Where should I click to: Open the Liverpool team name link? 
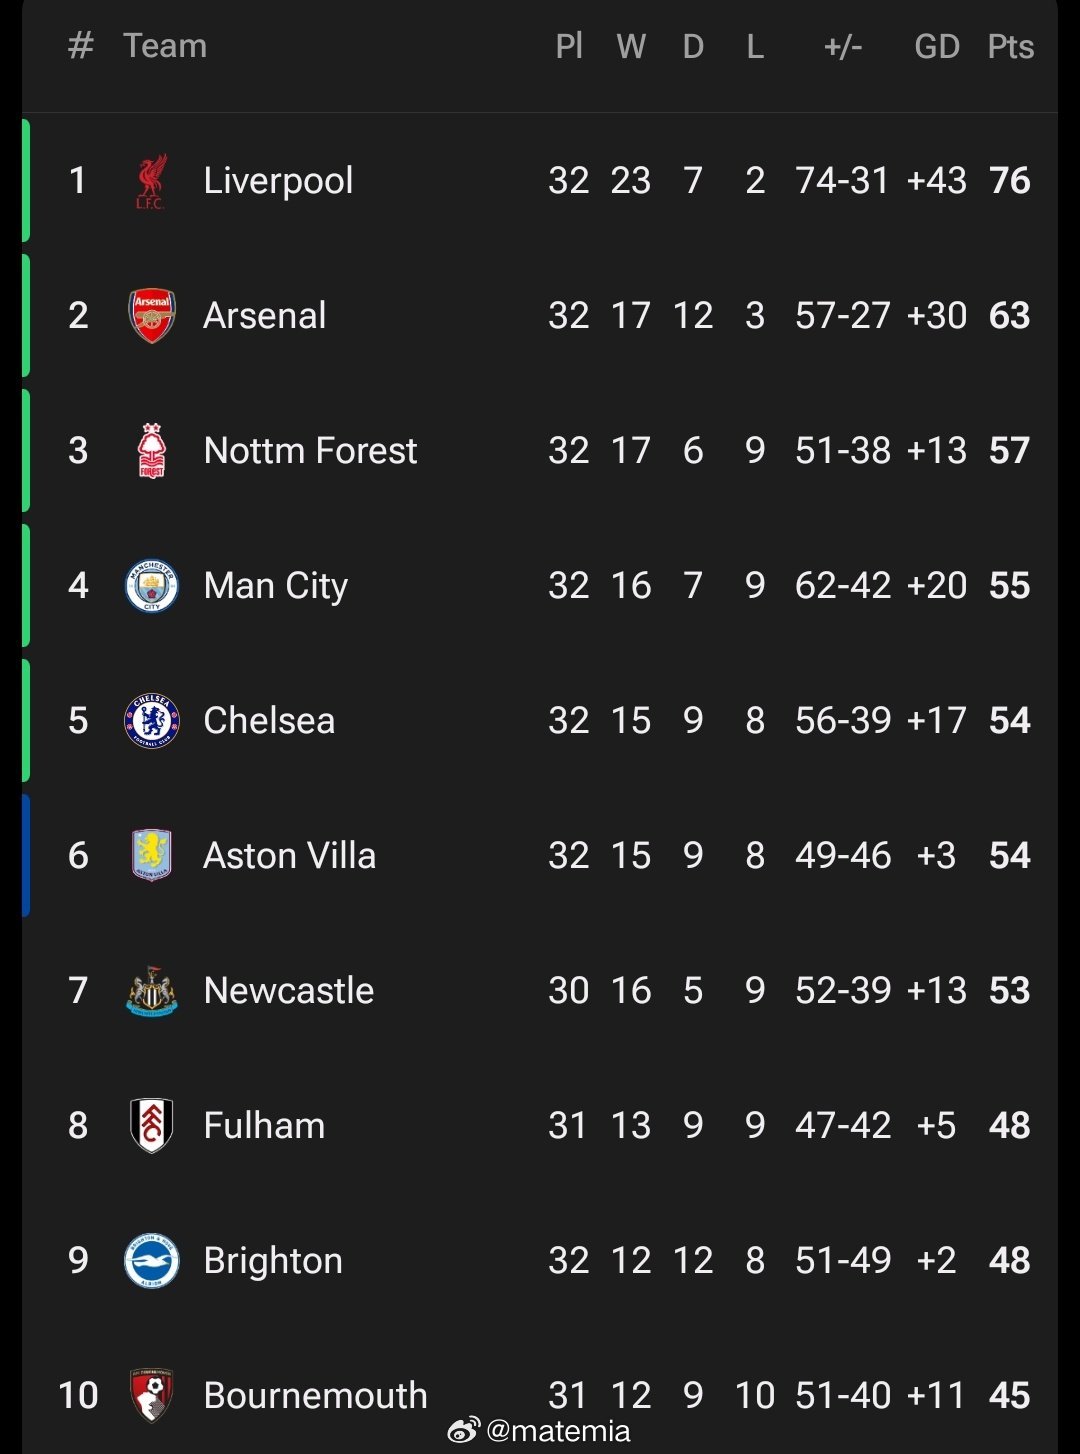pyautogui.click(x=278, y=181)
